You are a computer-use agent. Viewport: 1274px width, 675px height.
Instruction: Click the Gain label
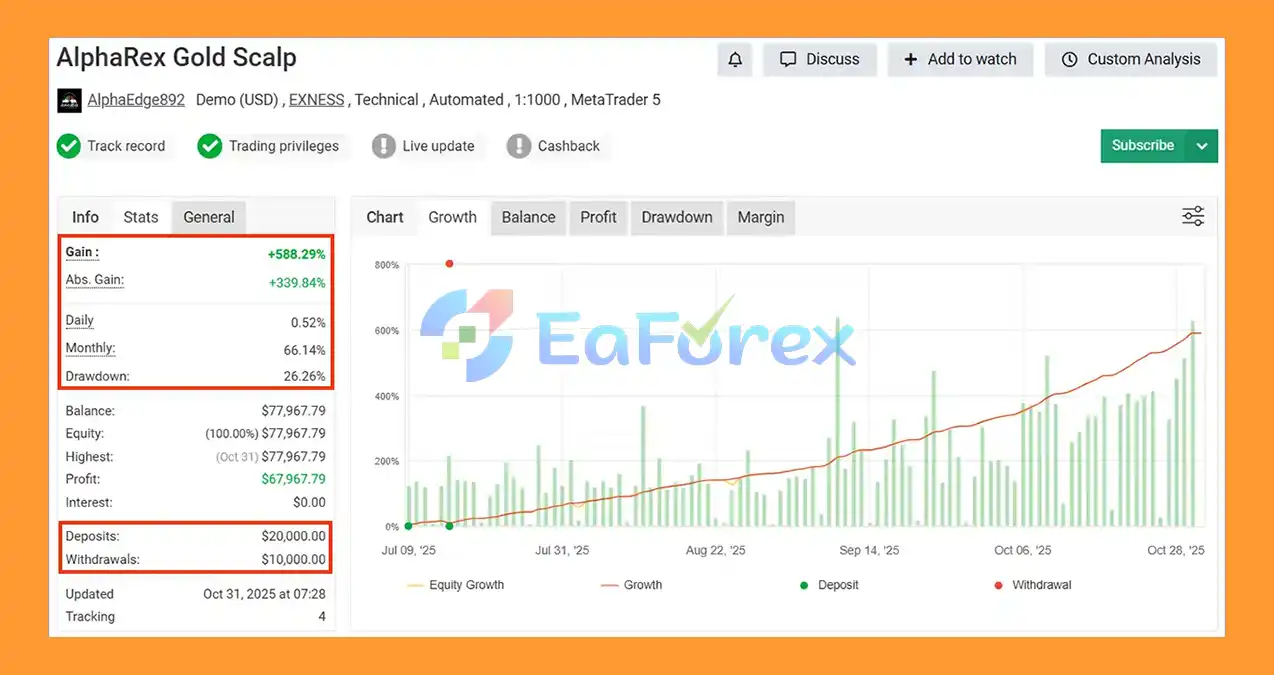(82, 253)
